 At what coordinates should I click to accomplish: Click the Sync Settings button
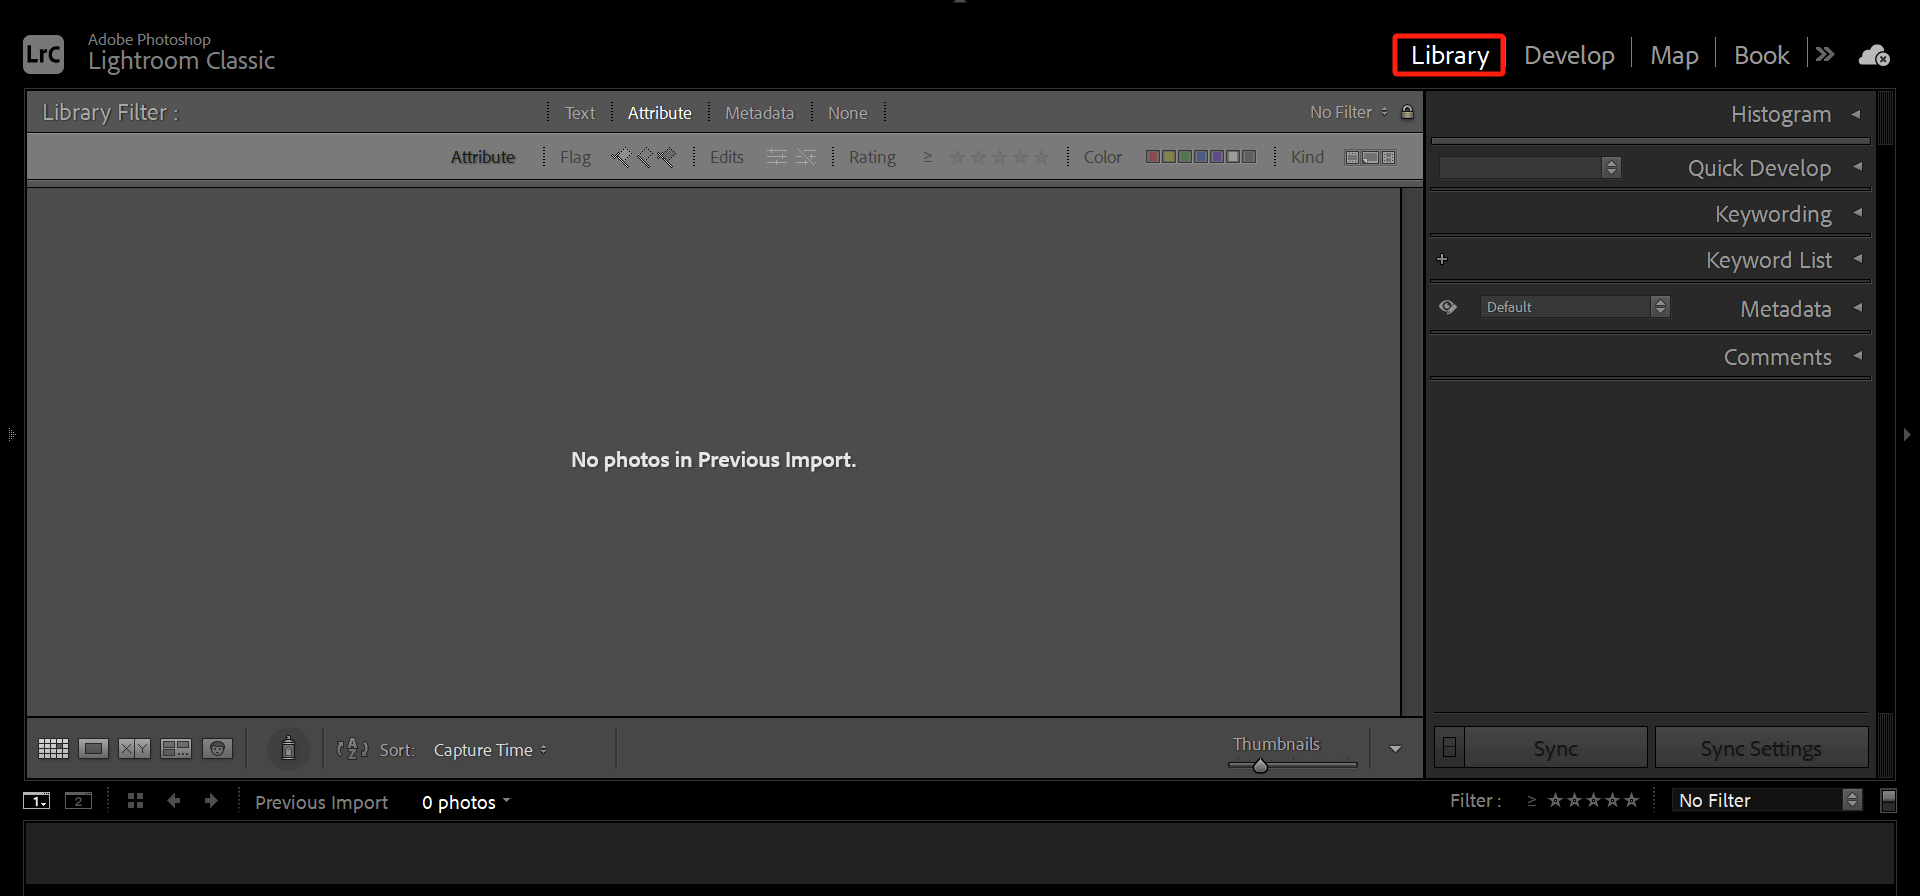pos(1761,748)
